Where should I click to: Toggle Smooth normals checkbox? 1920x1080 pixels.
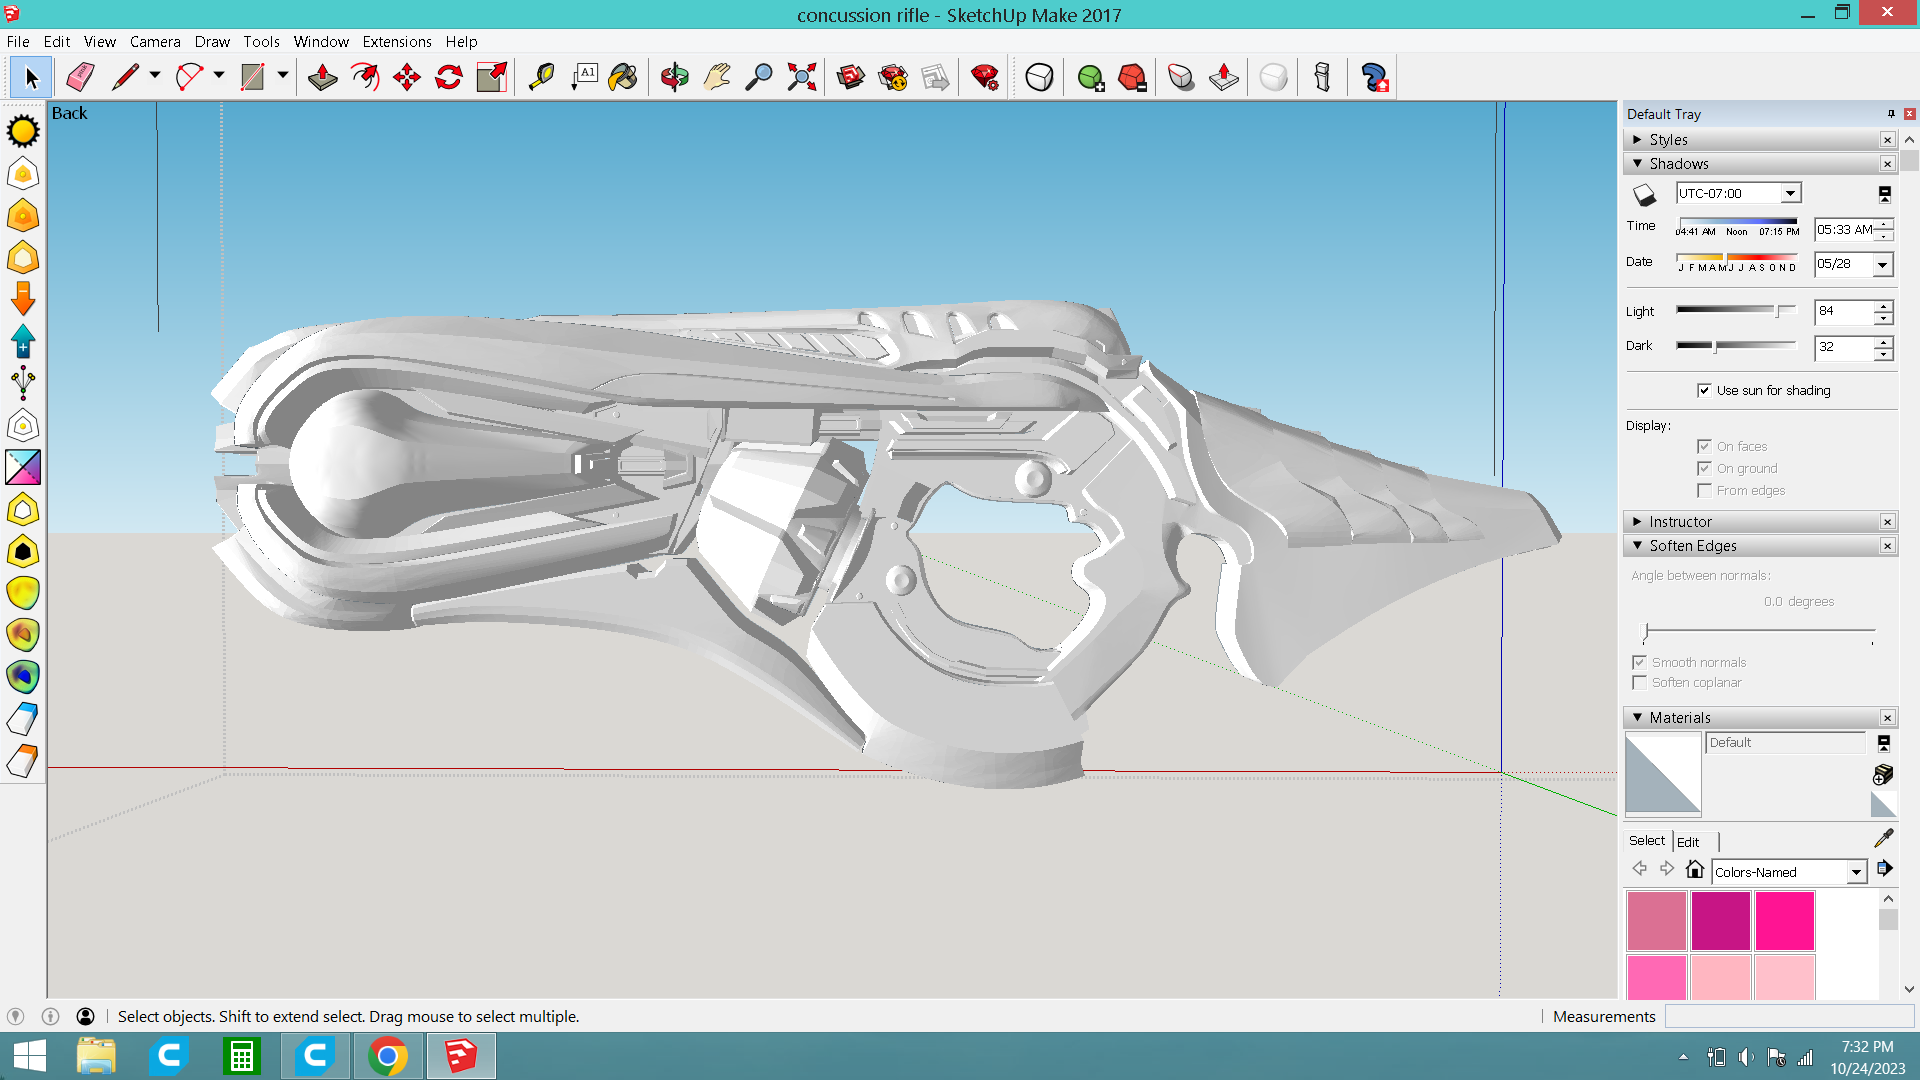[x=1639, y=662]
